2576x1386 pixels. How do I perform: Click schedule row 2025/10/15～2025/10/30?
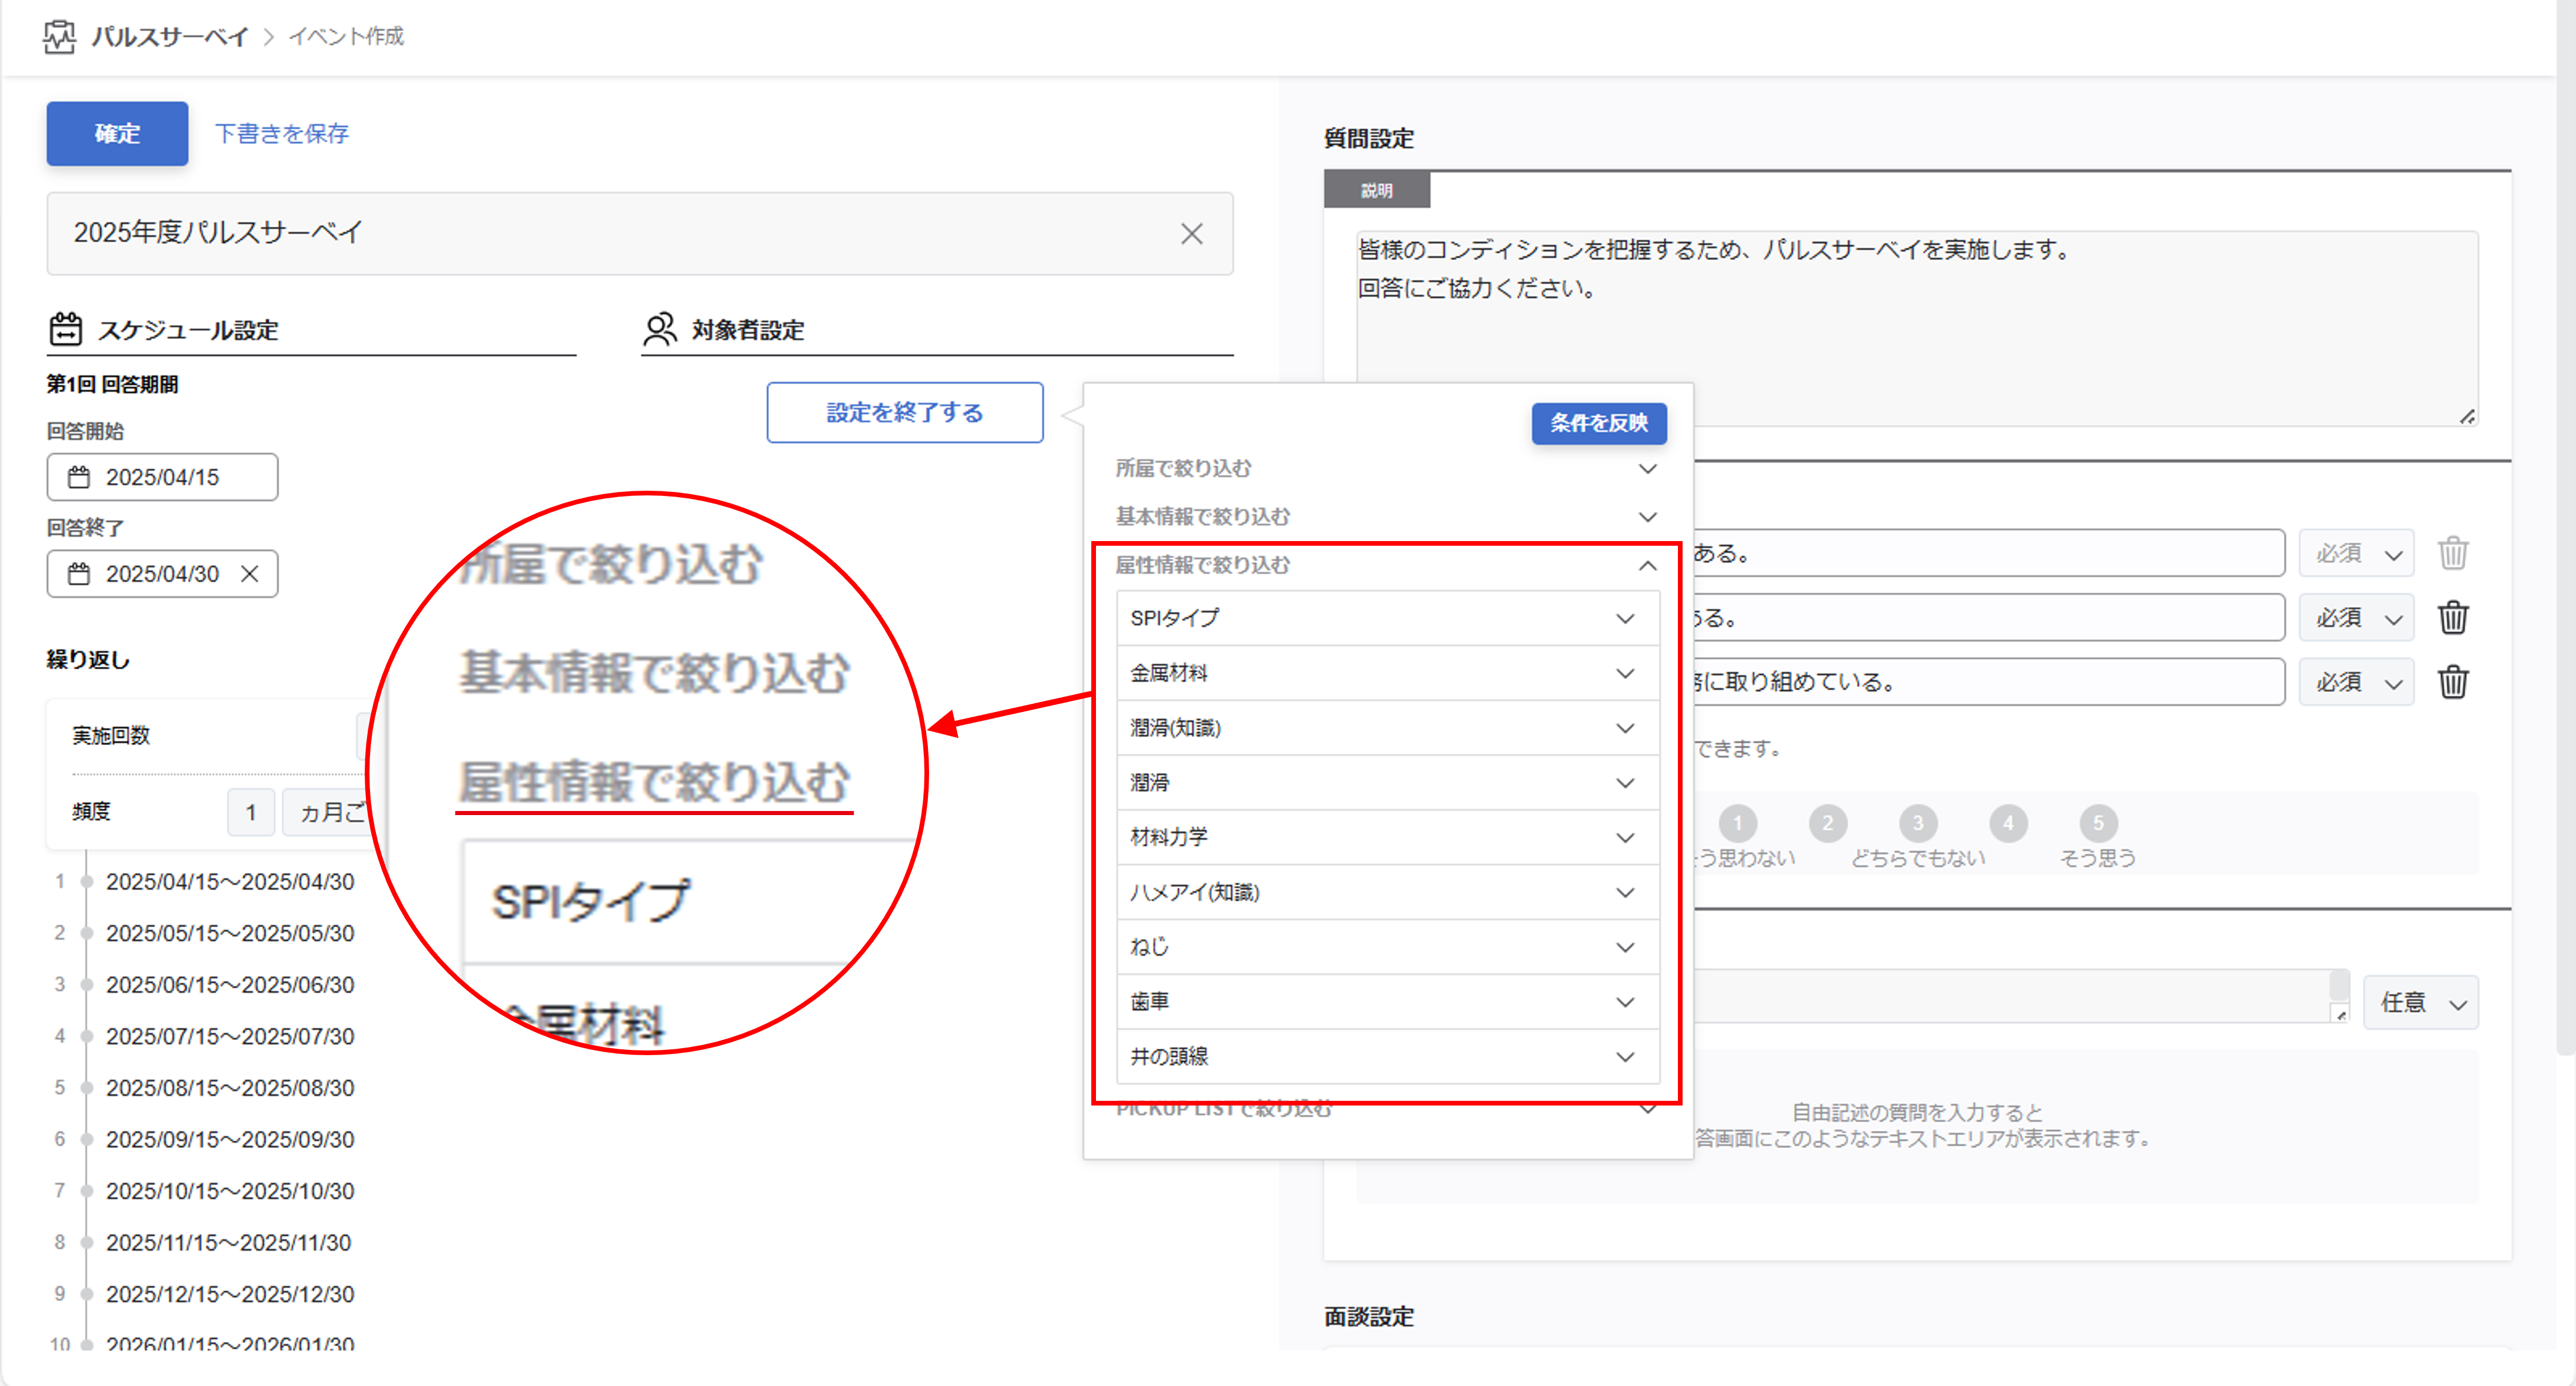pos(230,1191)
